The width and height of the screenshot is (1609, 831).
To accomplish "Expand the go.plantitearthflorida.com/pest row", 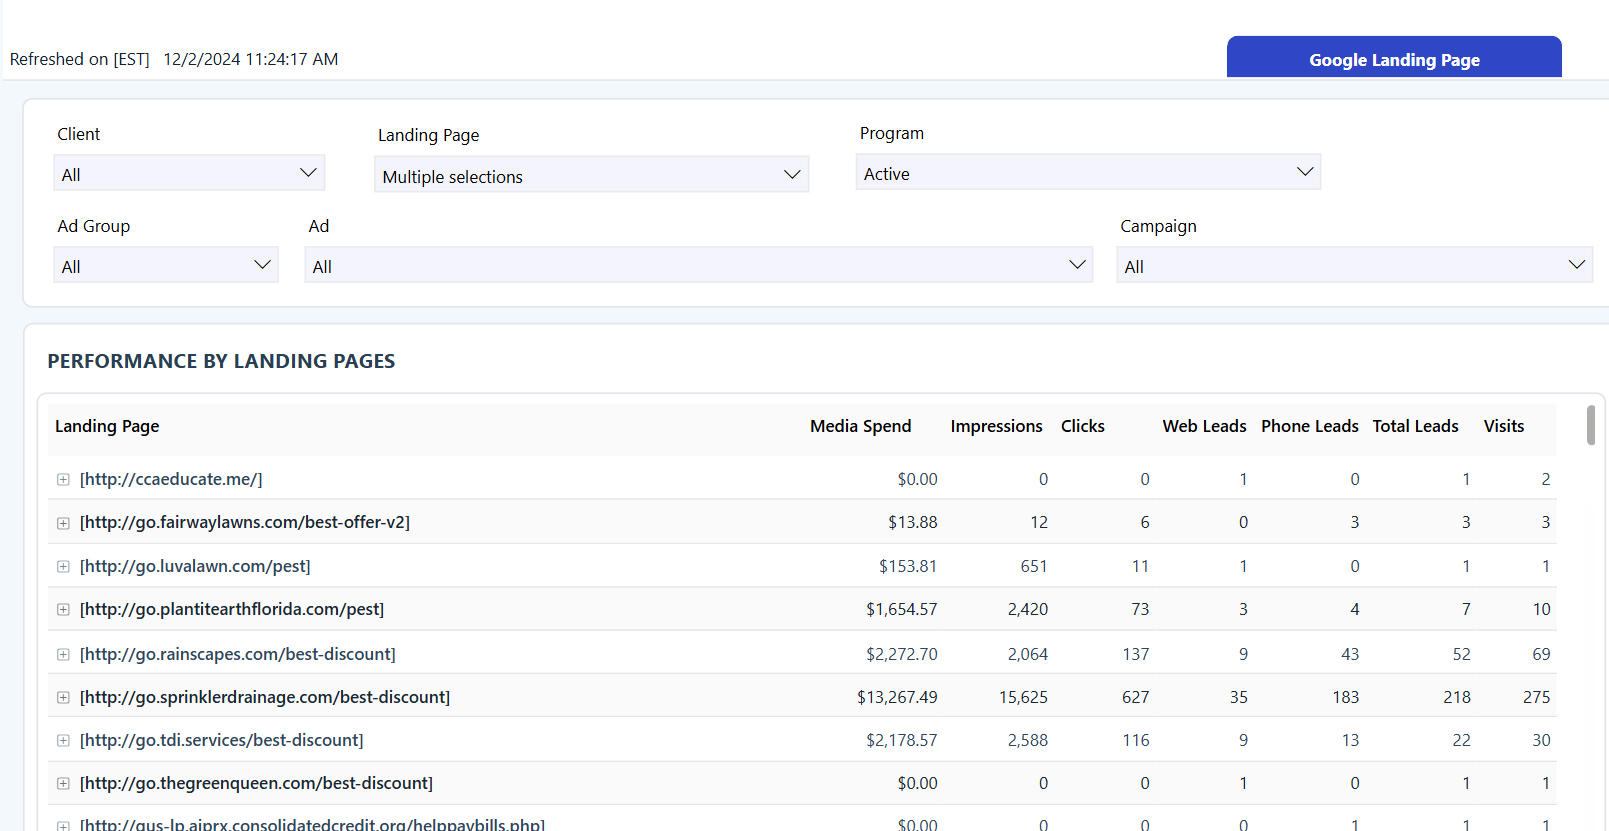I will pyautogui.click(x=63, y=610).
